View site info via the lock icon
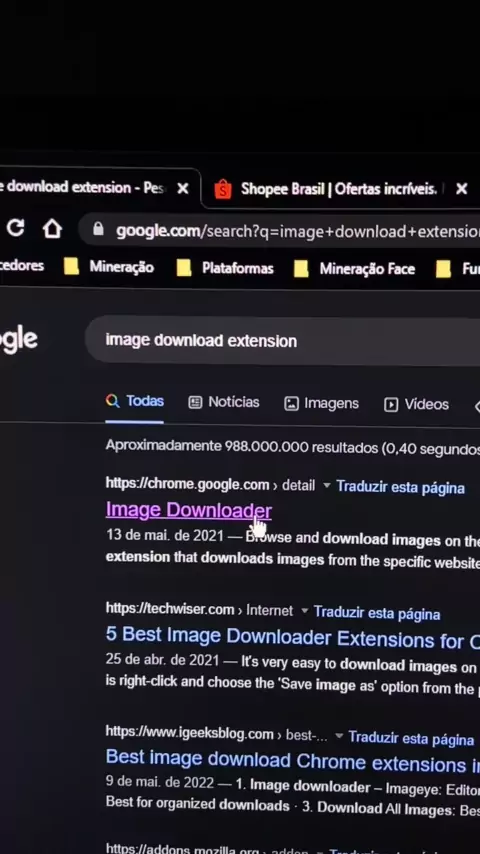This screenshot has width=480, height=854. click(x=98, y=229)
